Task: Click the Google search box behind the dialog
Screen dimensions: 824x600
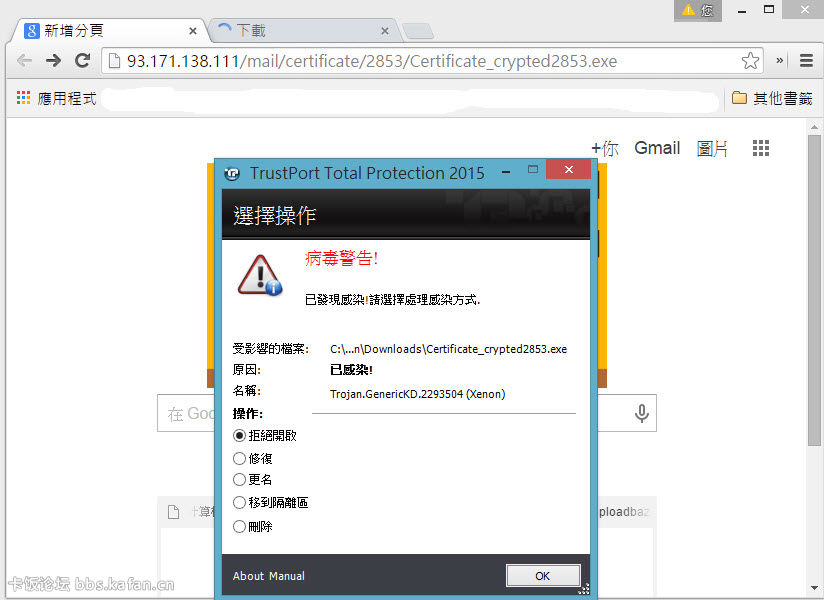Action: point(407,413)
